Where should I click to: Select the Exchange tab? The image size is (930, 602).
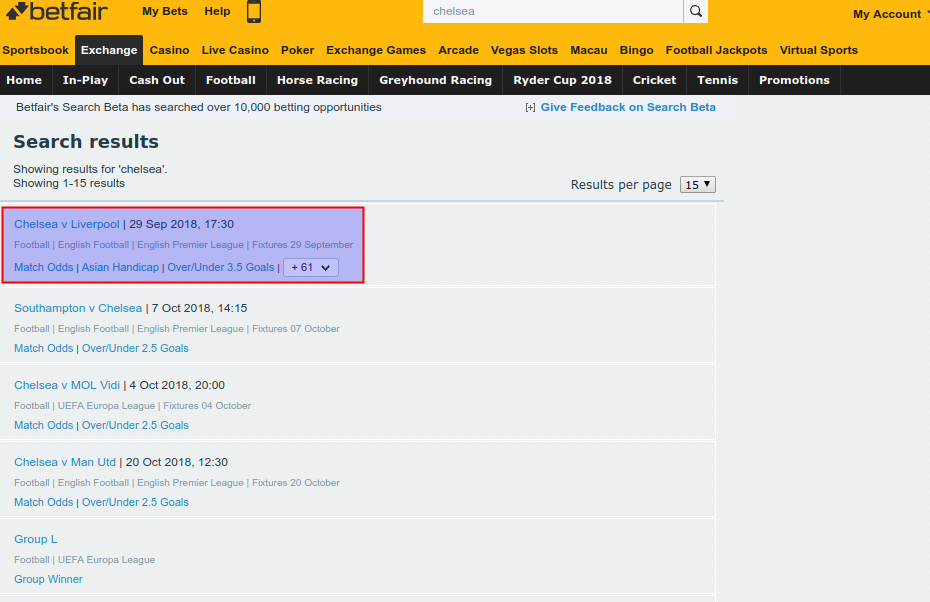109,50
